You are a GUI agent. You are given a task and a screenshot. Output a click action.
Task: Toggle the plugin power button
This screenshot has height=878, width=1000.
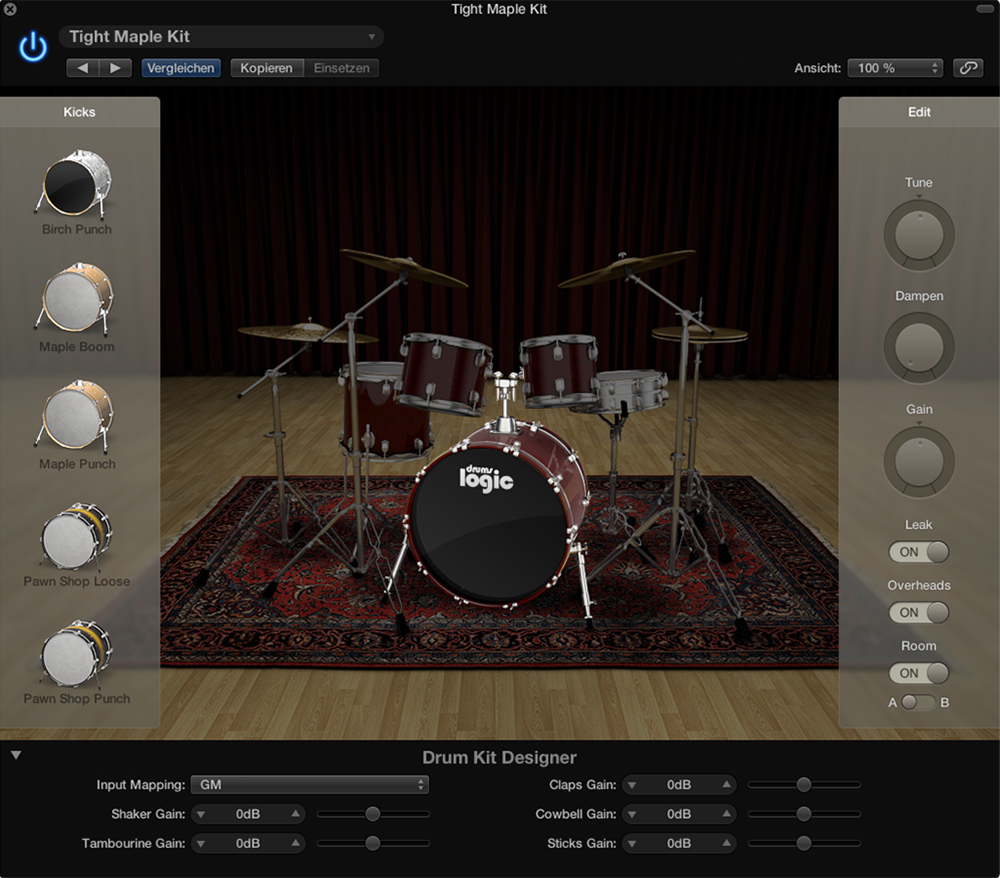pyautogui.click(x=33, y=47)
